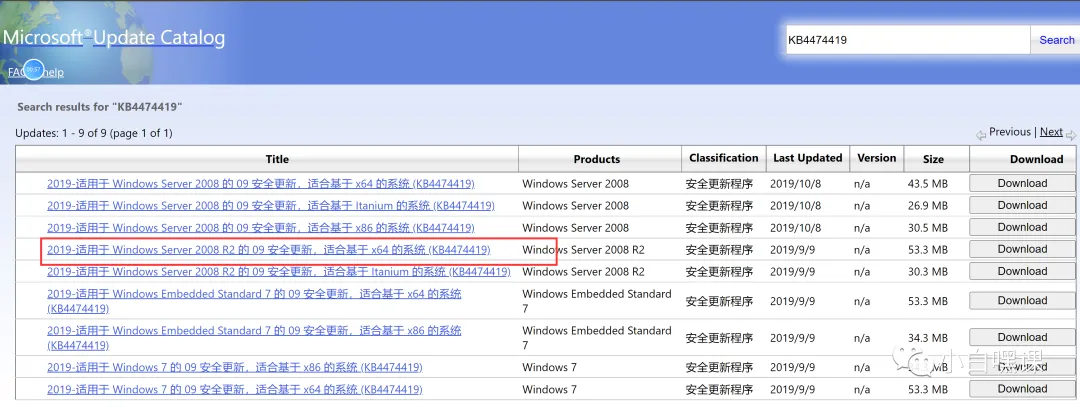Click Products cell for Windows 7 x64 row
The width and height of the screenshot is (1080, 409).
pyautogui.click(x=550, y=390)
